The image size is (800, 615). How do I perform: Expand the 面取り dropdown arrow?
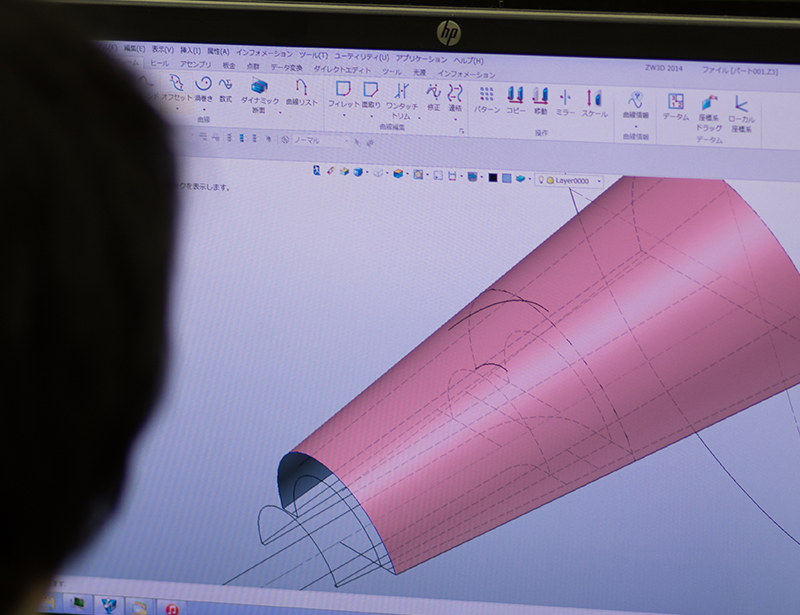(x=371, y=116)
